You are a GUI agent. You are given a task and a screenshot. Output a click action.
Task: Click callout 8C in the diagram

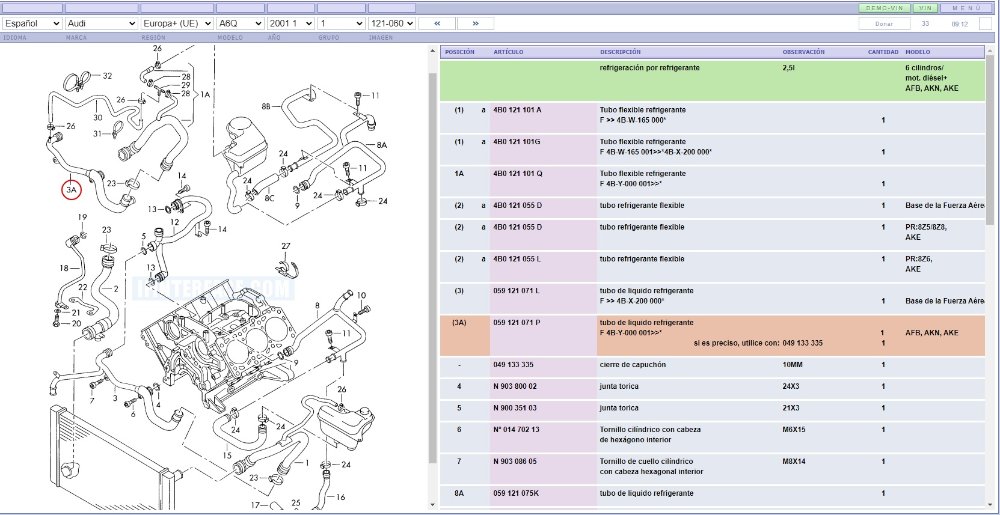[x=270, y=198]
